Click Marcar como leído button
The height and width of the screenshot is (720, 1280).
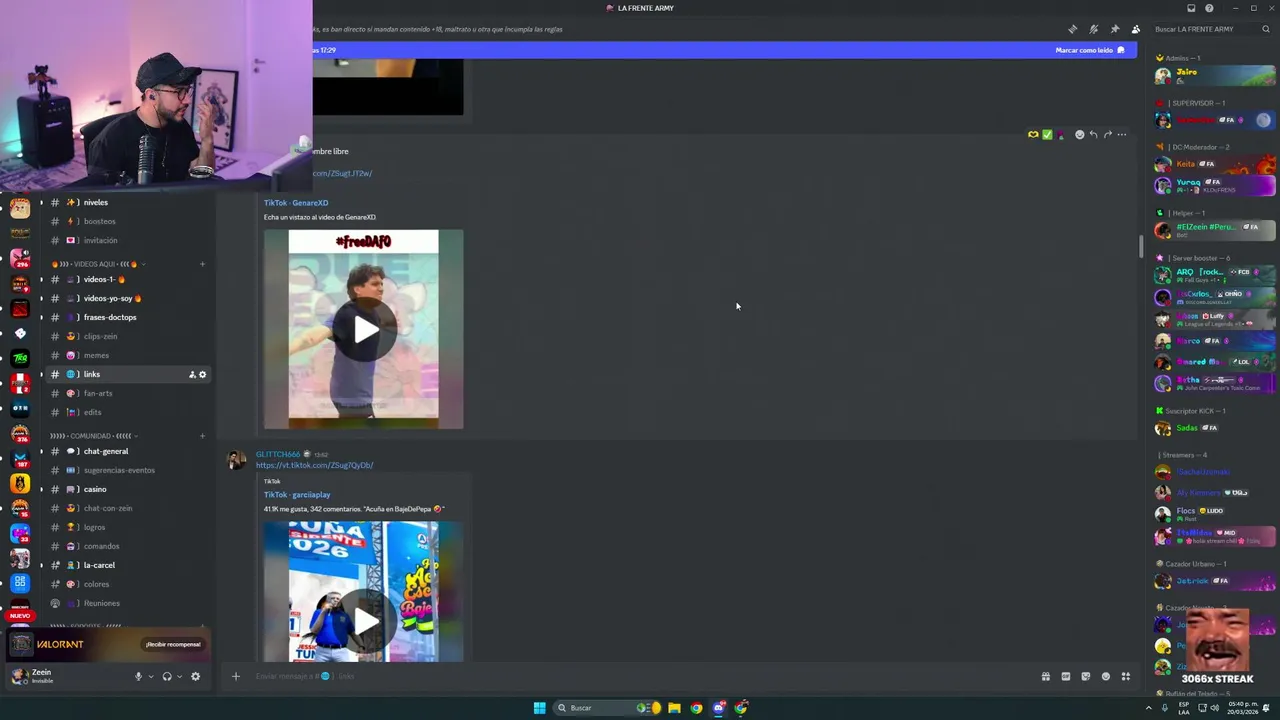(x=1090, y=50)
